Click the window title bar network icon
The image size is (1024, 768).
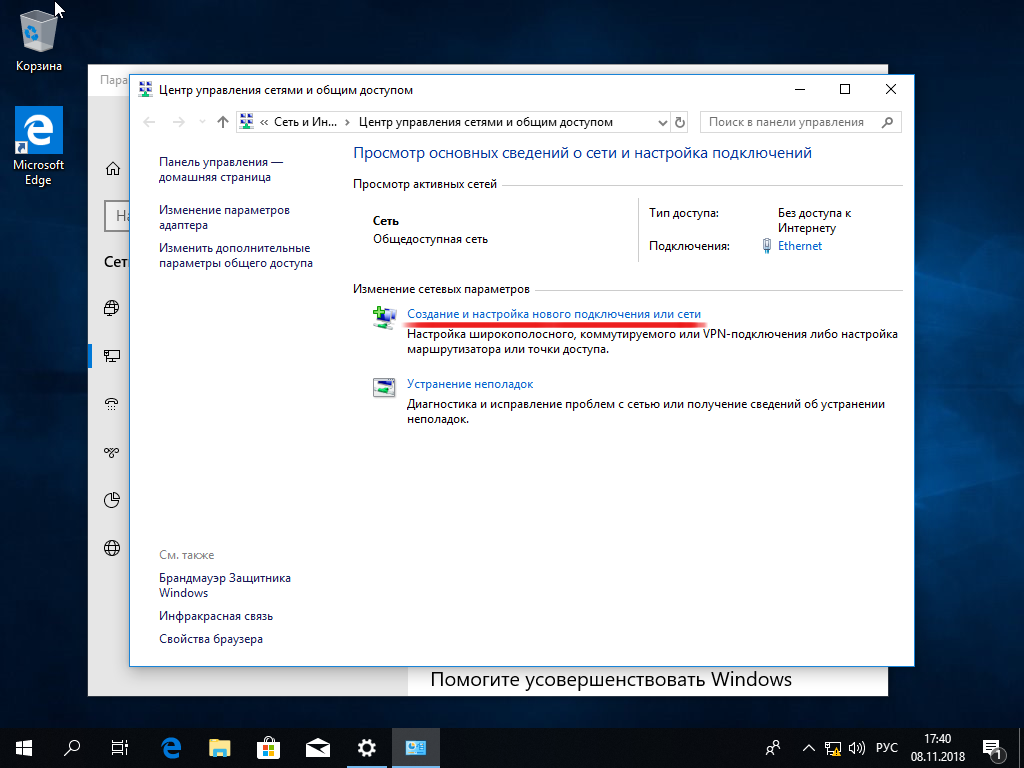click(145, 90)
